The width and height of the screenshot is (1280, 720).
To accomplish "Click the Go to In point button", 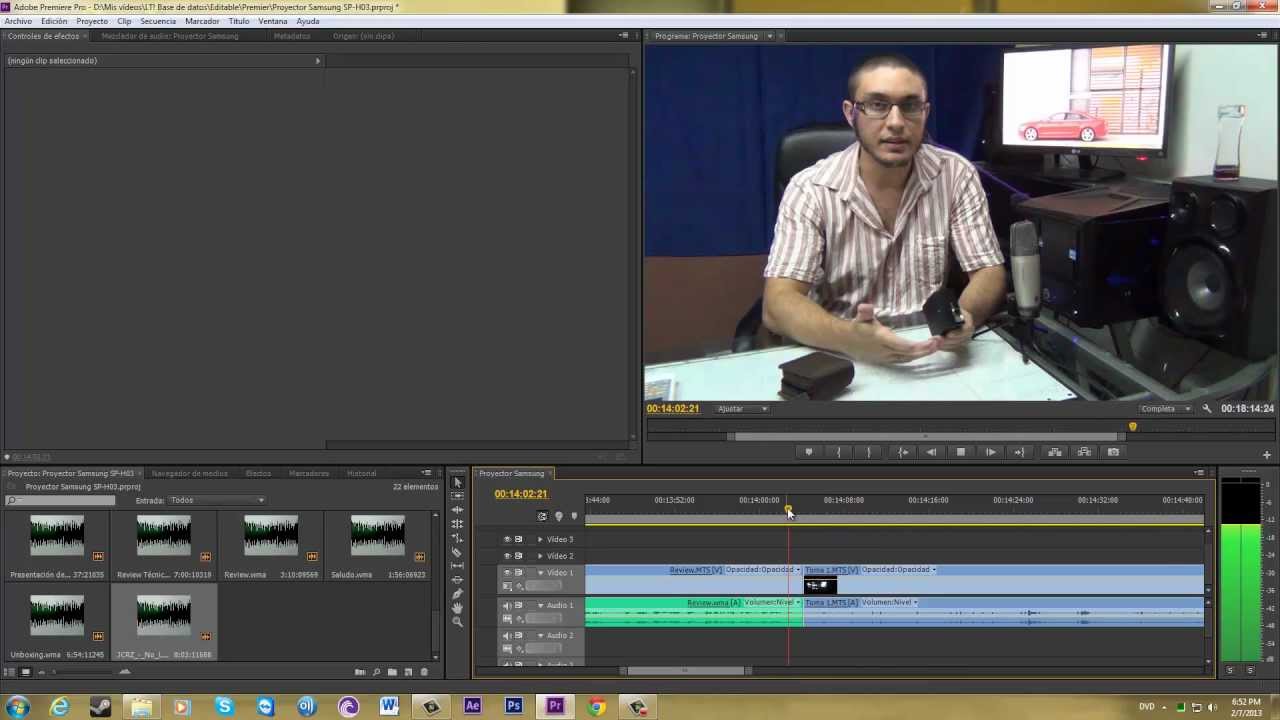I will 903,452.
